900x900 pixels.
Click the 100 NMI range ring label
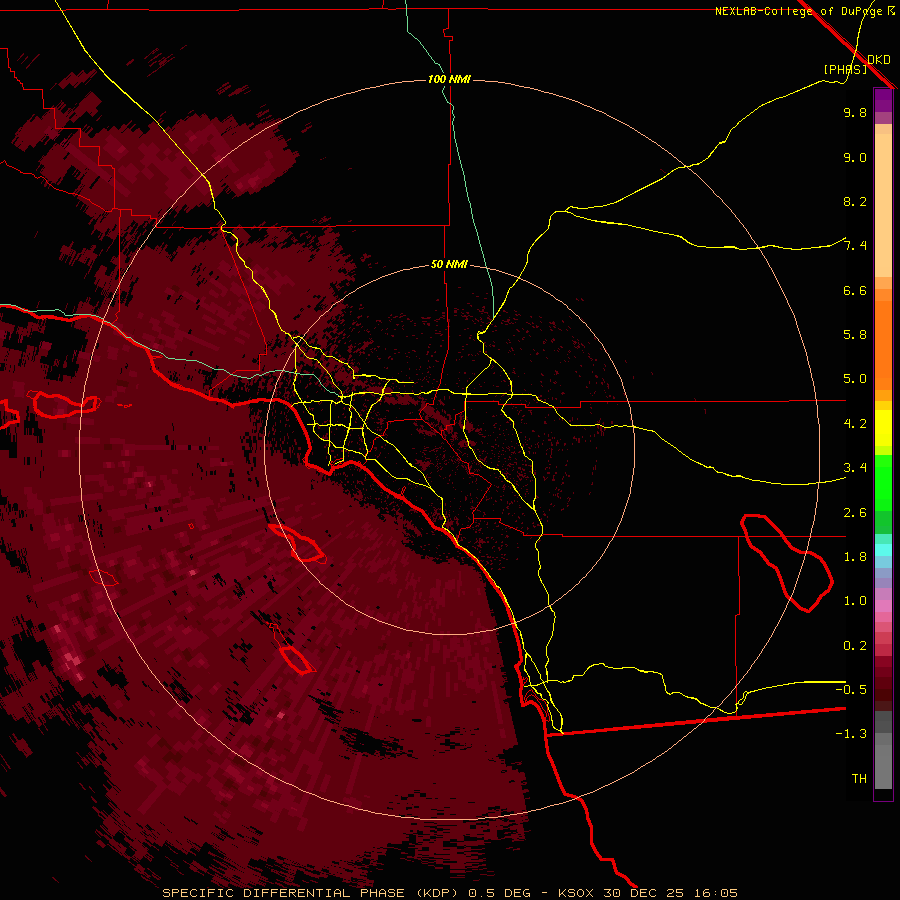(449, 79)
